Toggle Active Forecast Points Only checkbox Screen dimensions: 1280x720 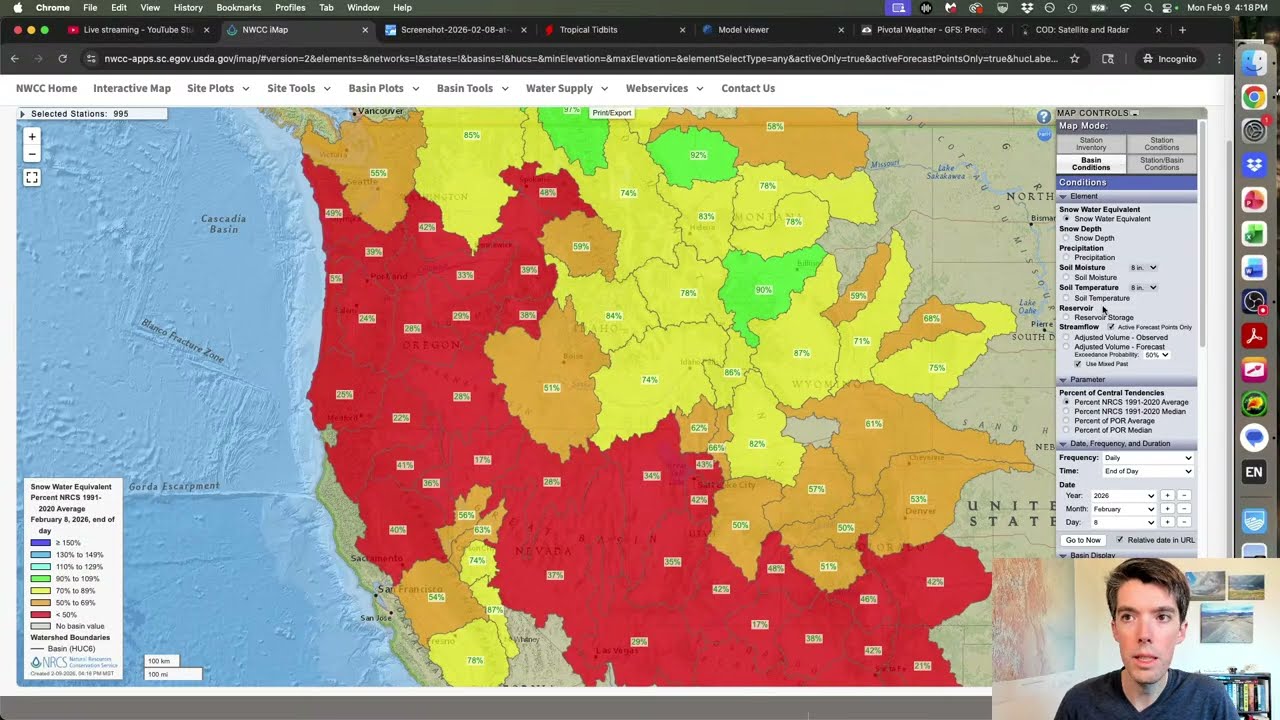(1111, 327)
